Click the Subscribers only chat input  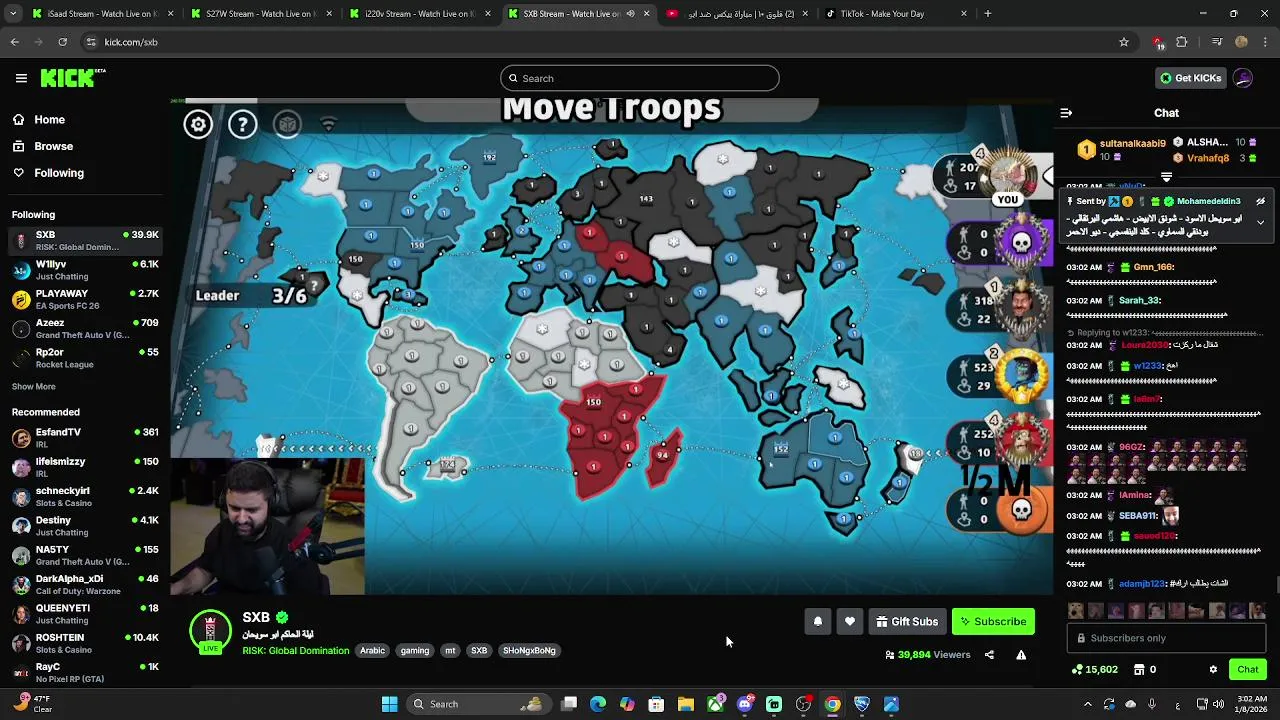[1167, 638]
